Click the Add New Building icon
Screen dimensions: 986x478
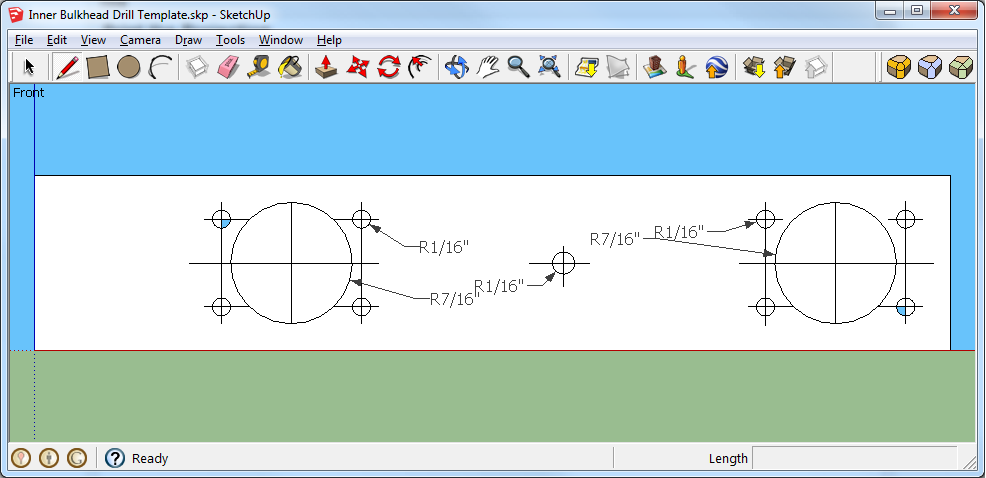point(655,67)
